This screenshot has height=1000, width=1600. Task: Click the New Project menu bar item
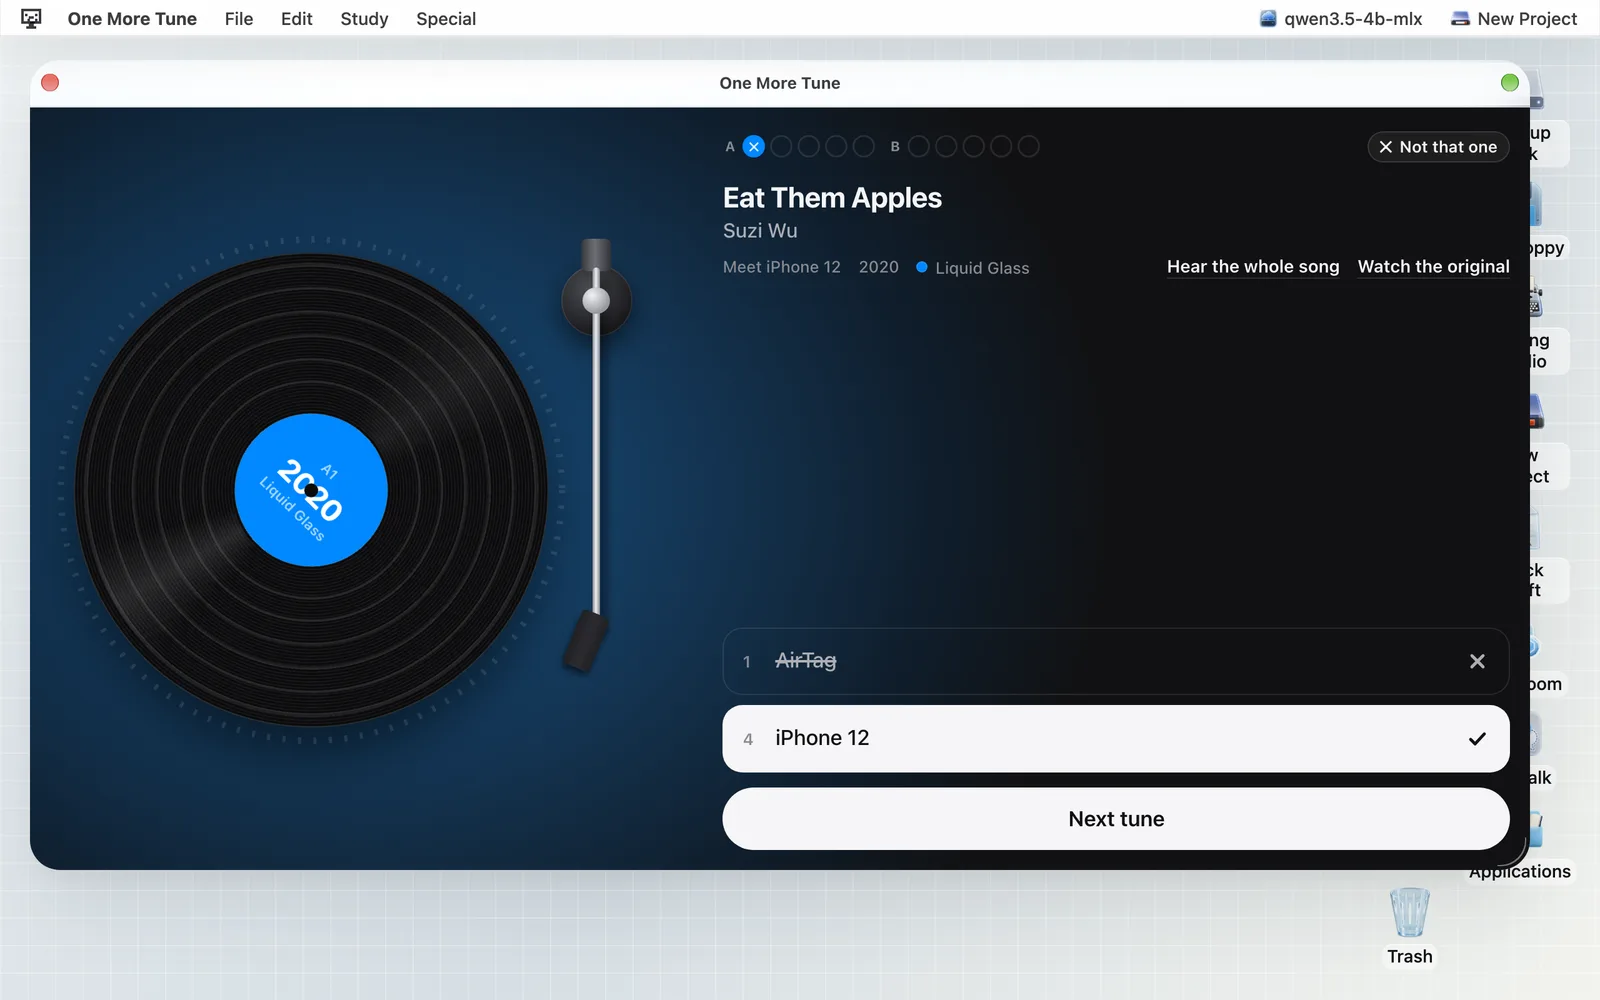[x=1514, y=18]
